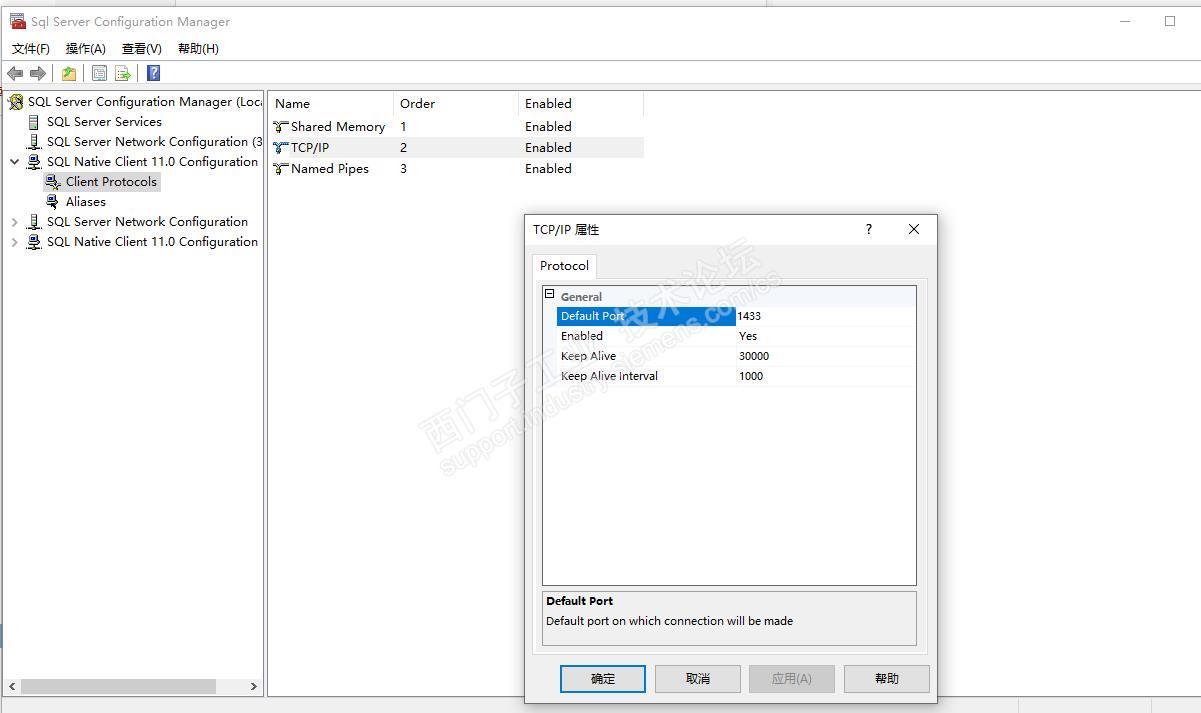Click the app icon in the title bar
The height and width of the screenshot is (713, 1201).
(18, 21)
